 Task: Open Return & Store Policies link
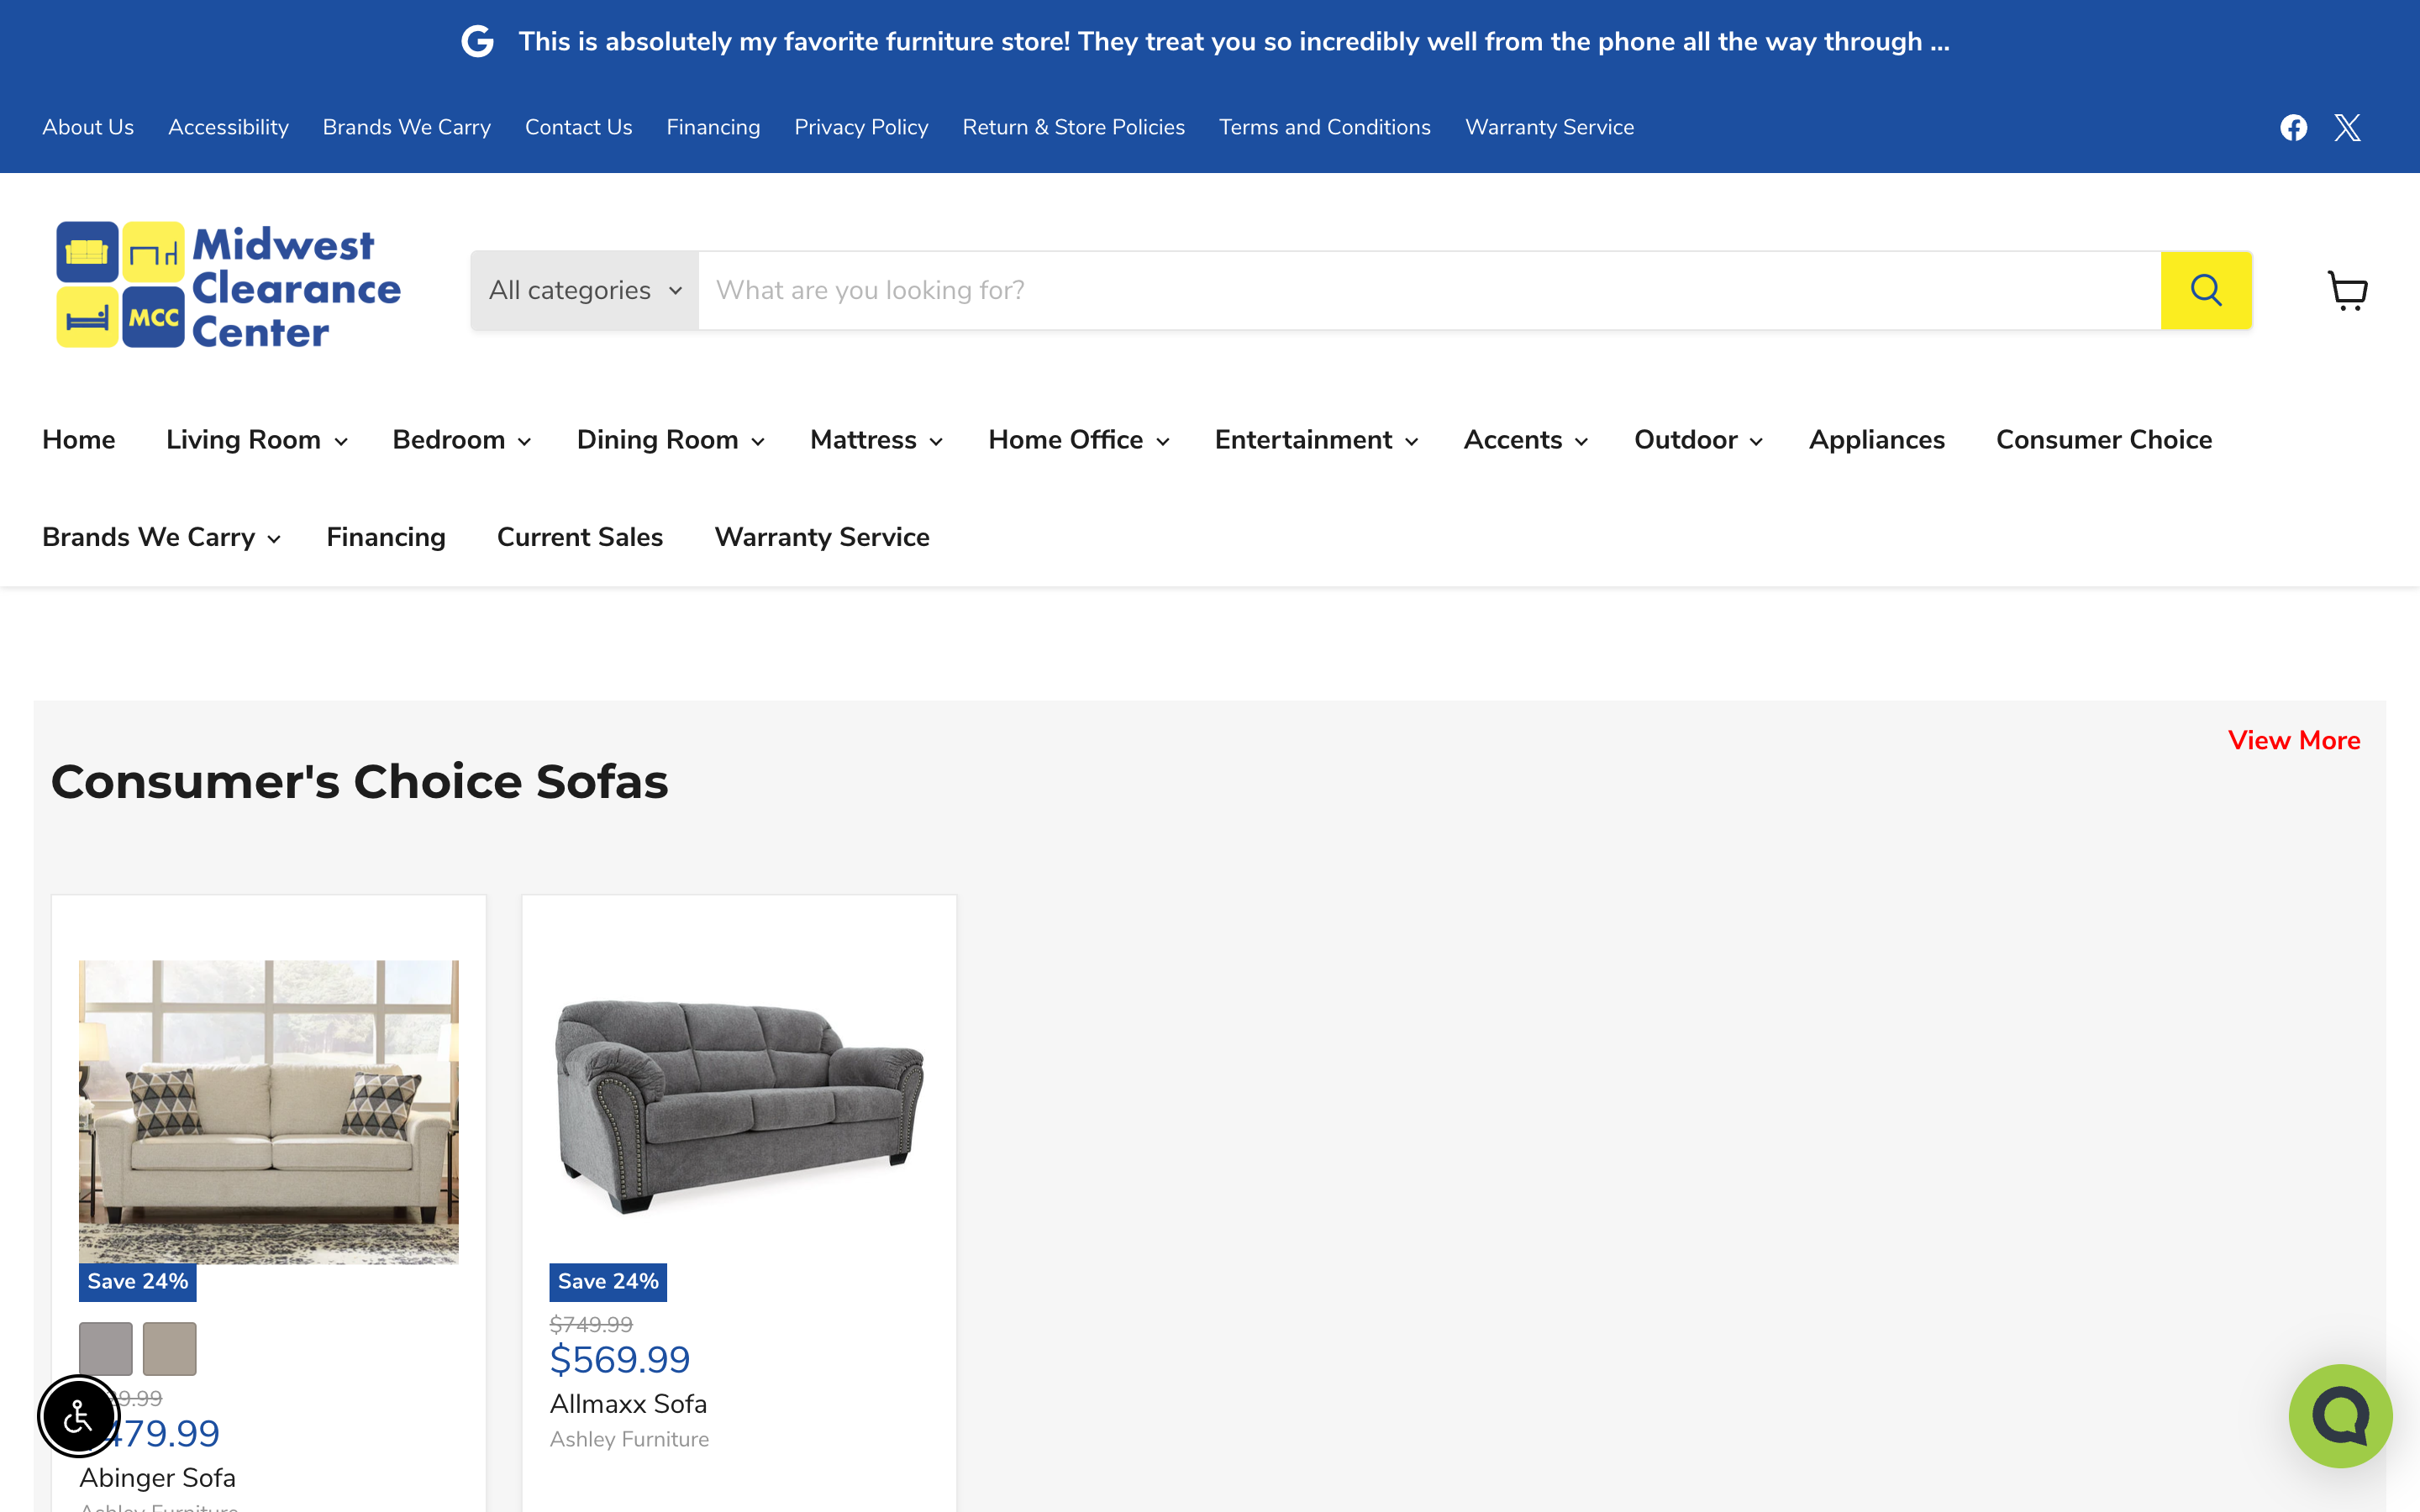(1073, 127)
